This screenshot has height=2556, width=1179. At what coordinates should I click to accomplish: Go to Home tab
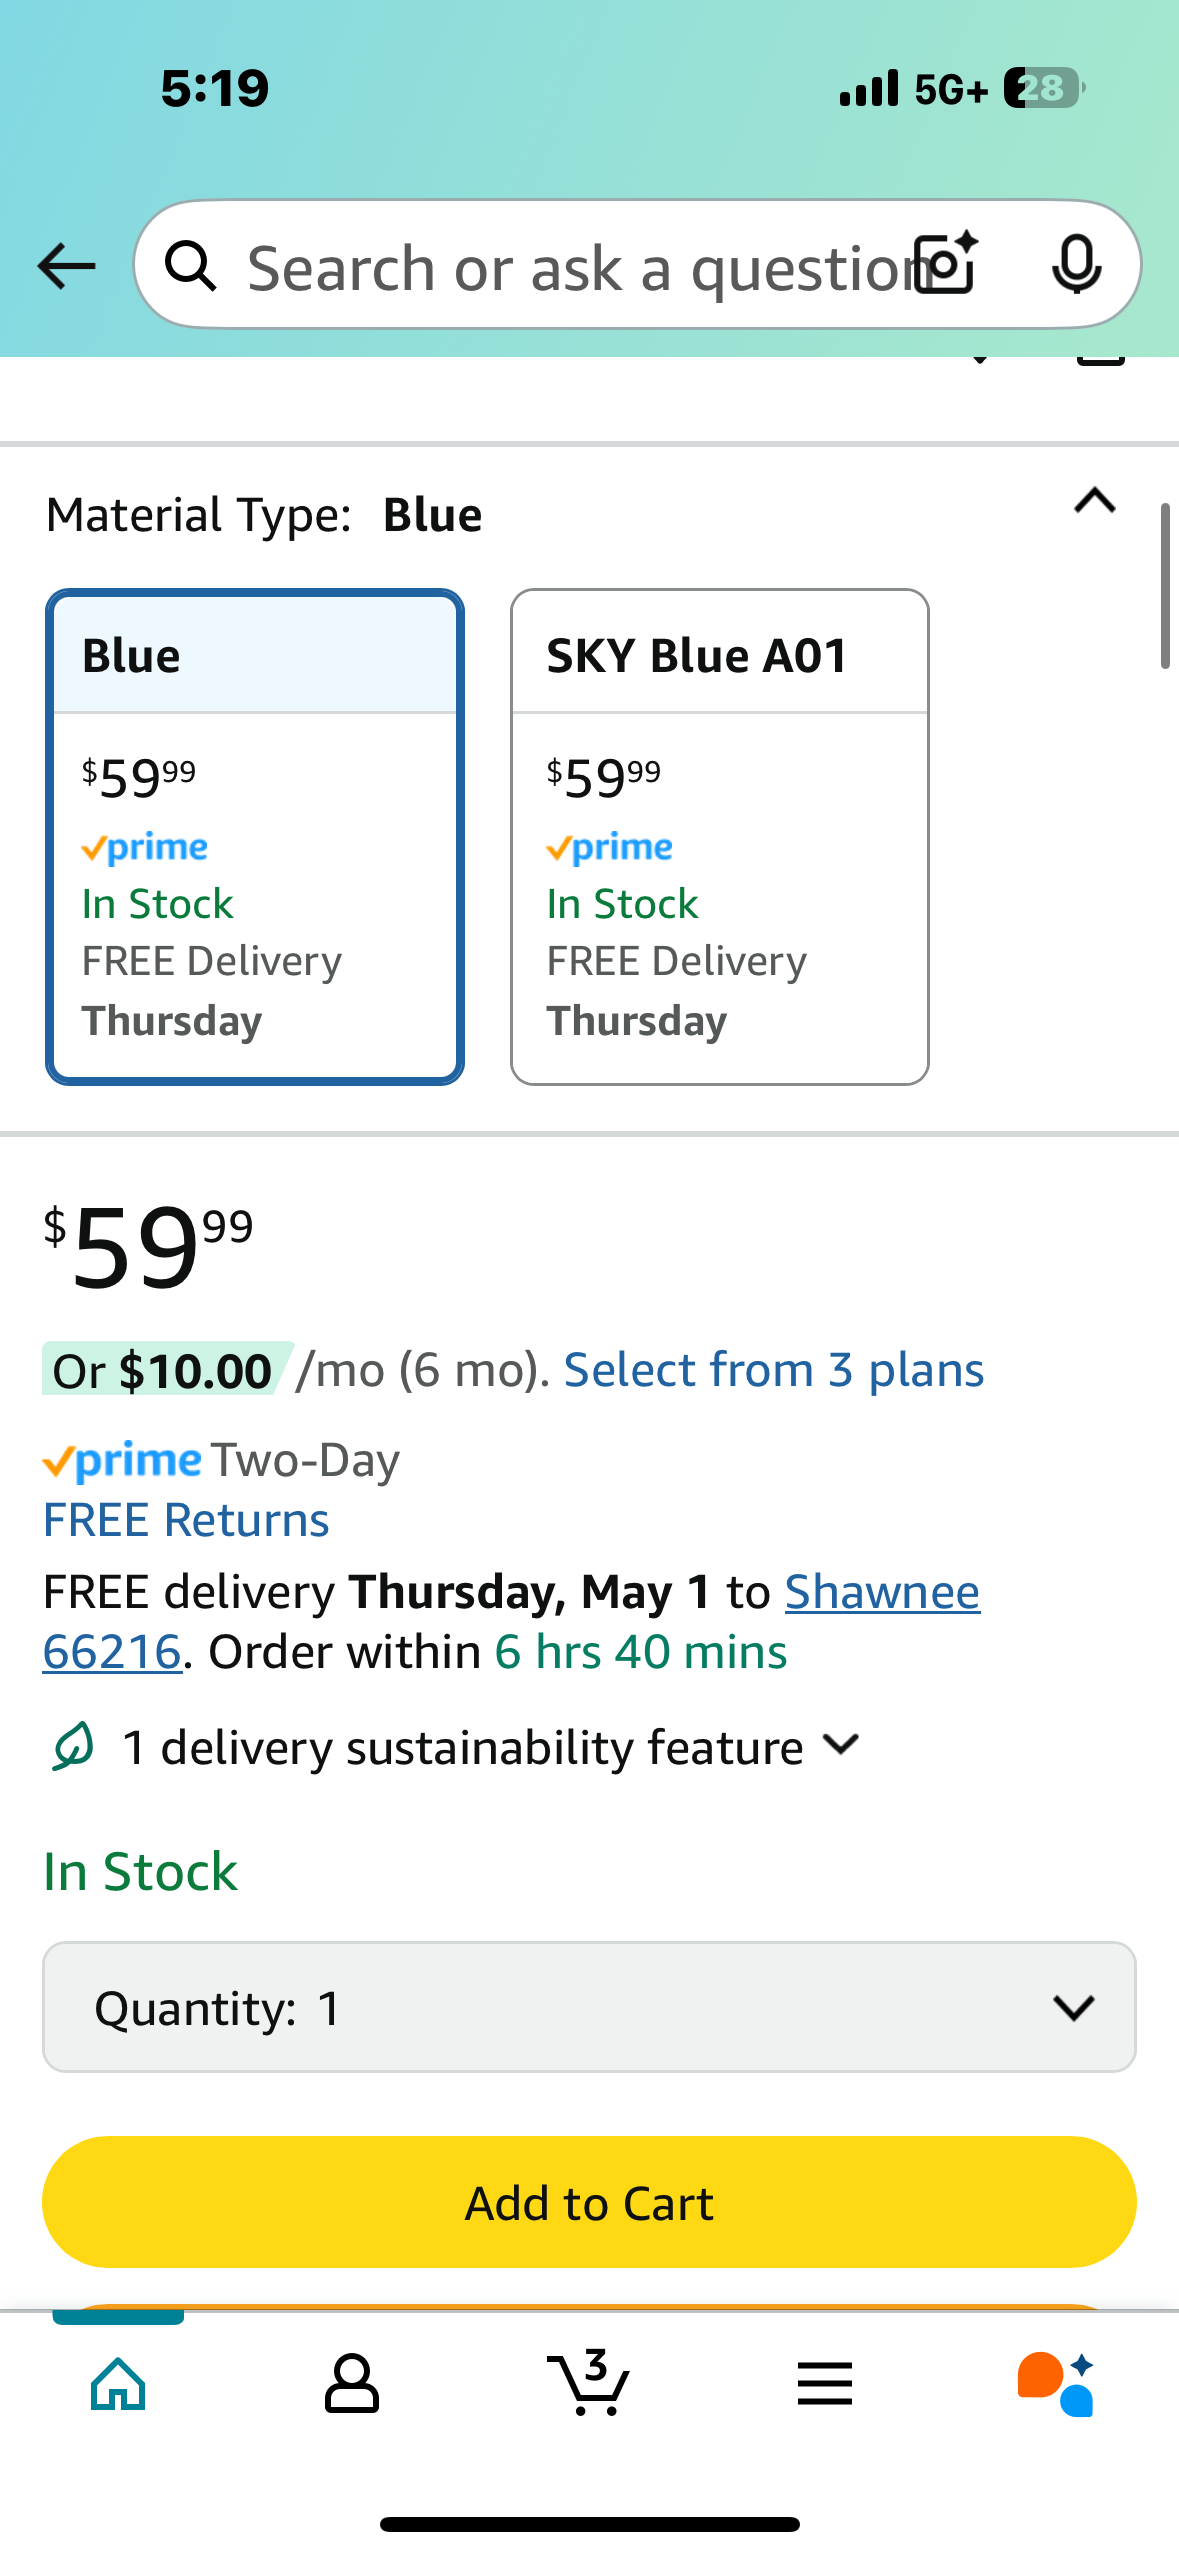(x=119, y=2383)
